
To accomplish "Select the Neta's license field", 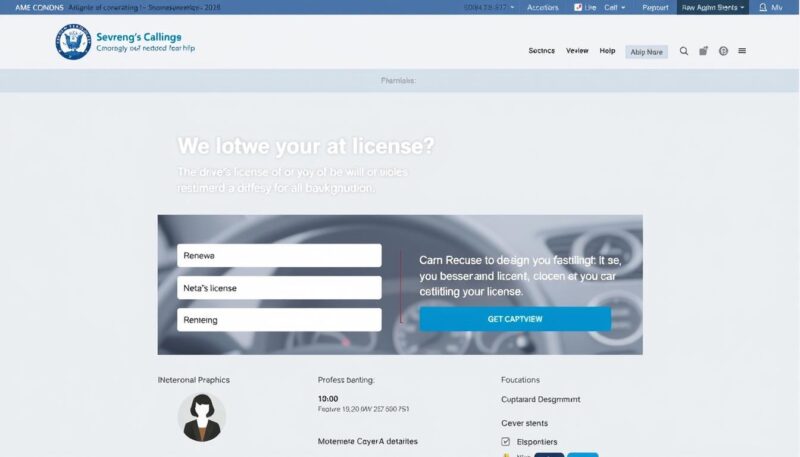I will (279, 288).
